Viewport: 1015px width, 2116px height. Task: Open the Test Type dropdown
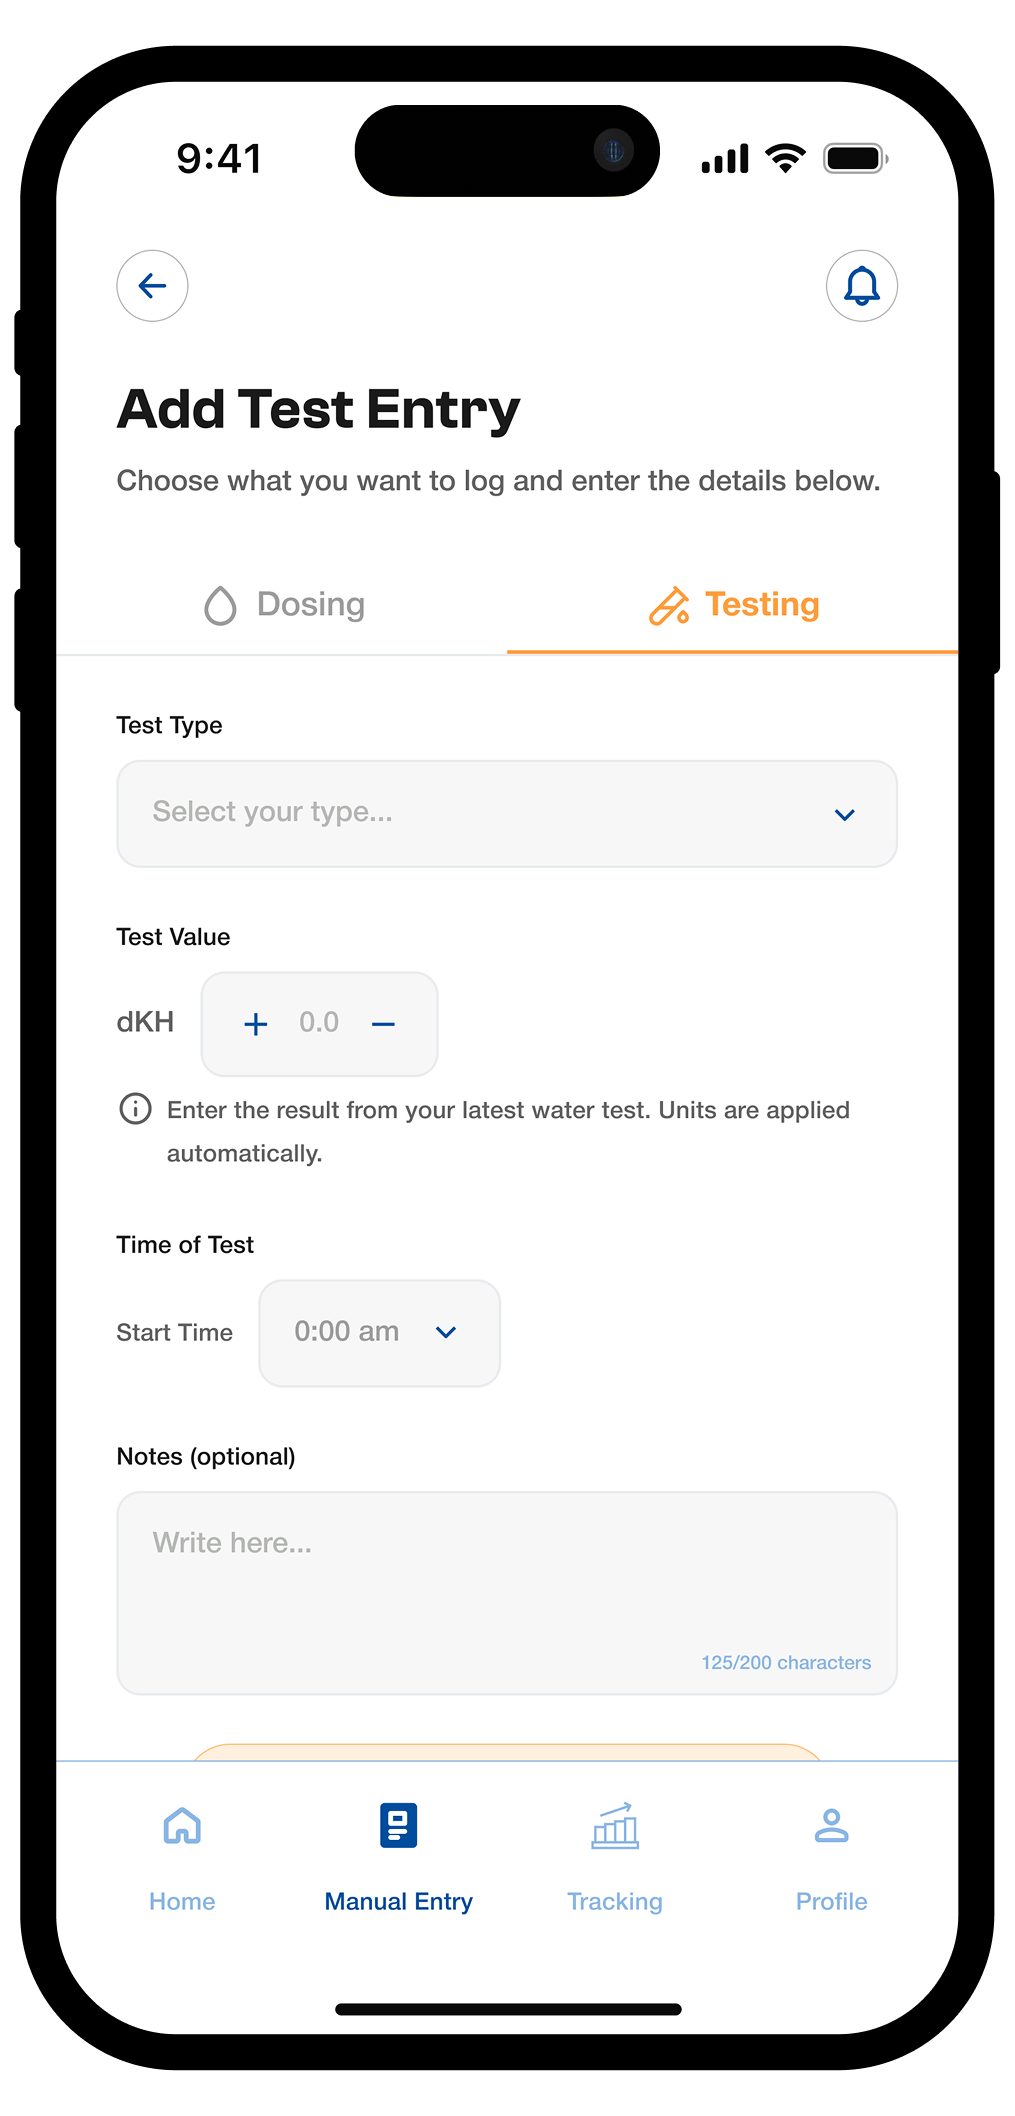click(x=506, y=813)
